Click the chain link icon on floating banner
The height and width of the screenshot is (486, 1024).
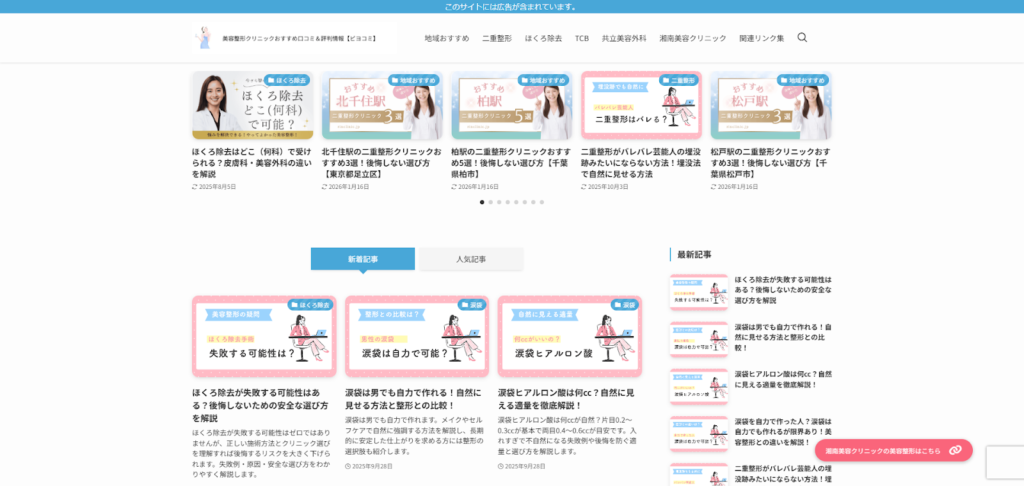955,450
